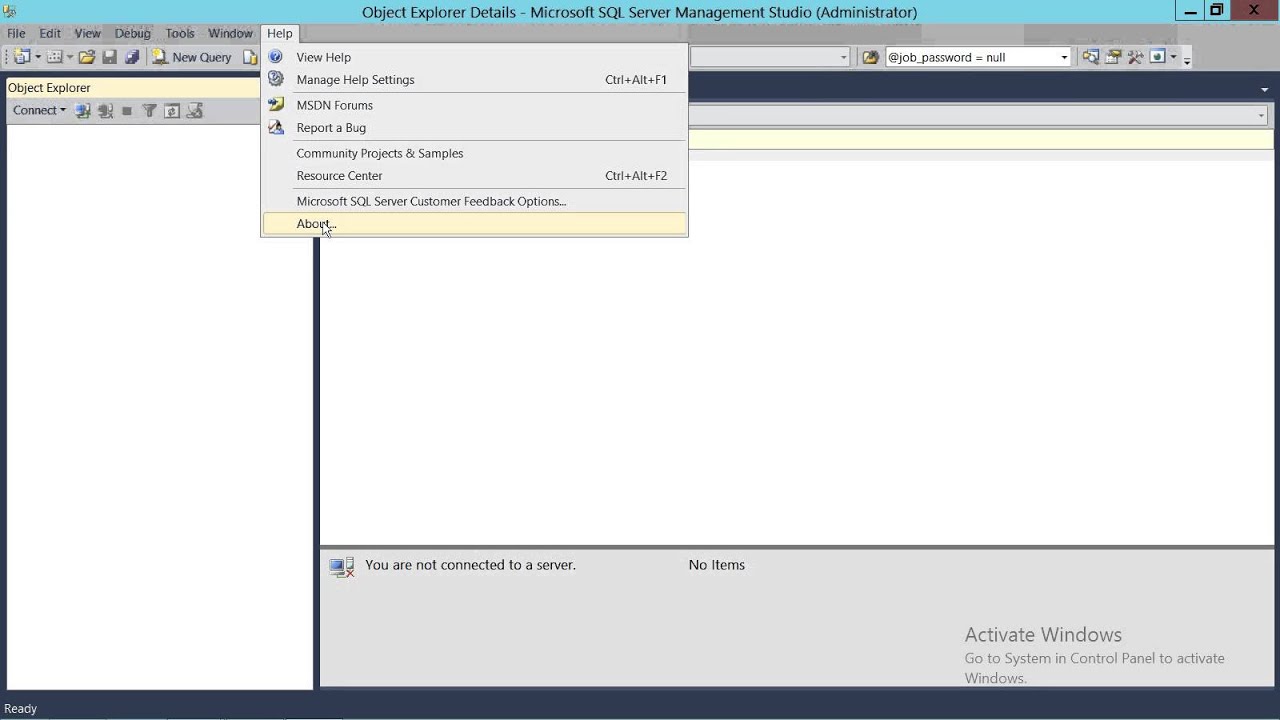Click 'You are not connected to a server.' text
This screenshot has height=720, width=1280.
tap(470, 565)
